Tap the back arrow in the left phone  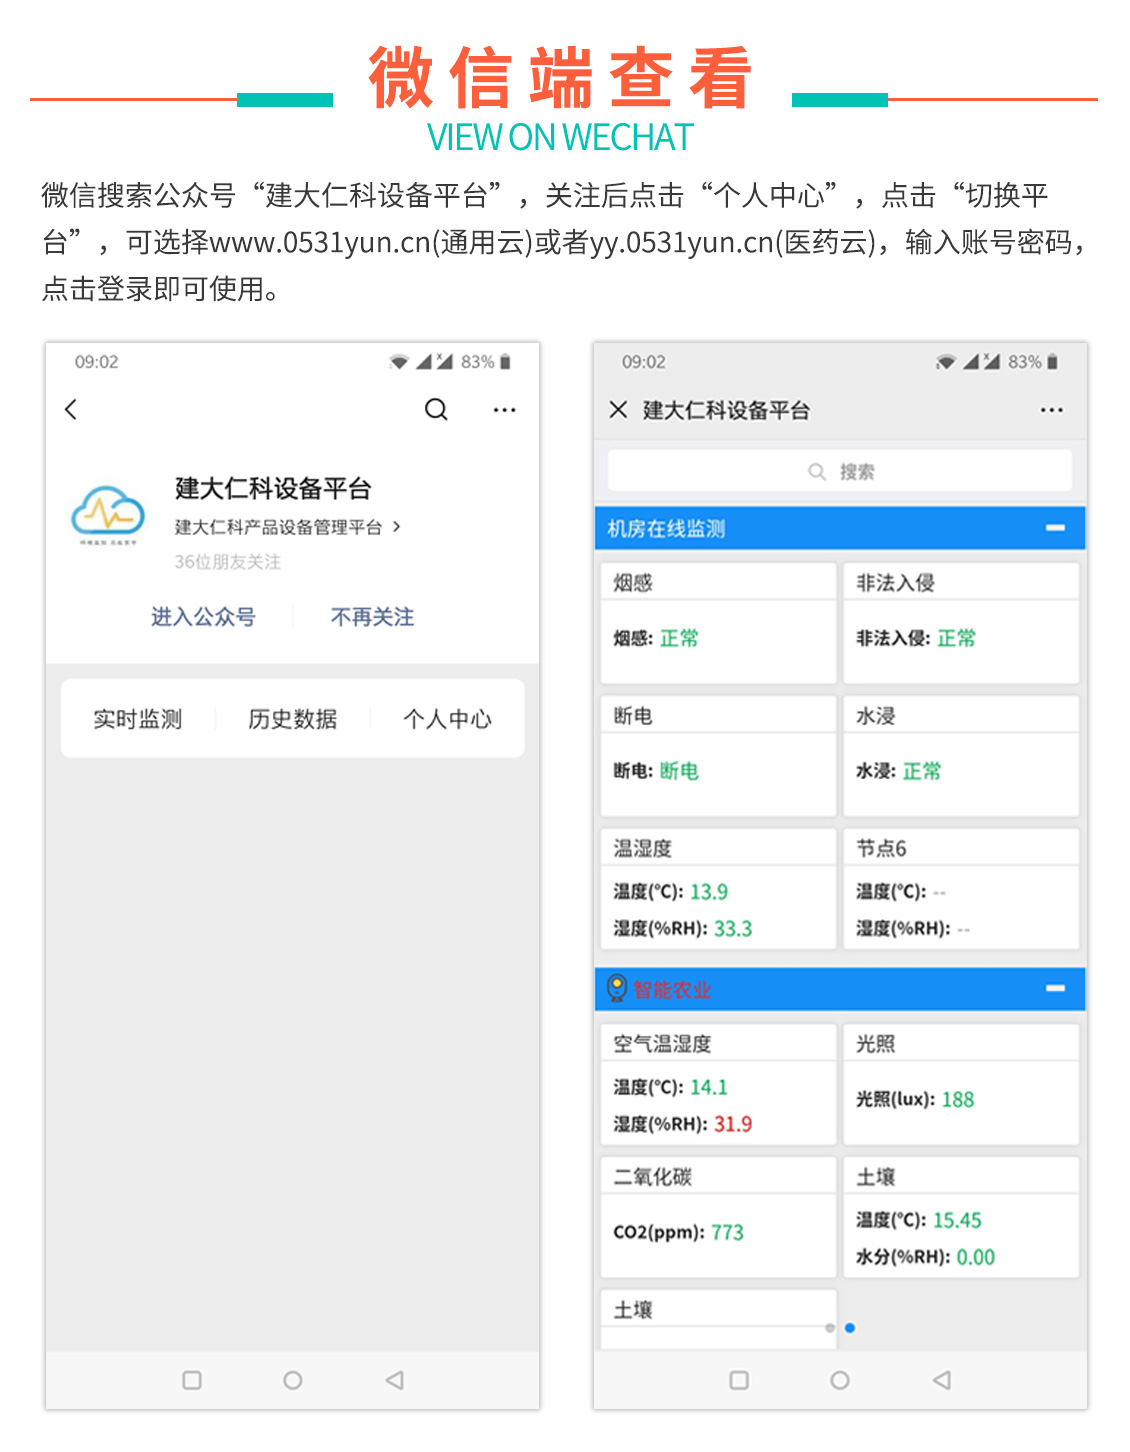pyautogui.click(x=71, y=409)
